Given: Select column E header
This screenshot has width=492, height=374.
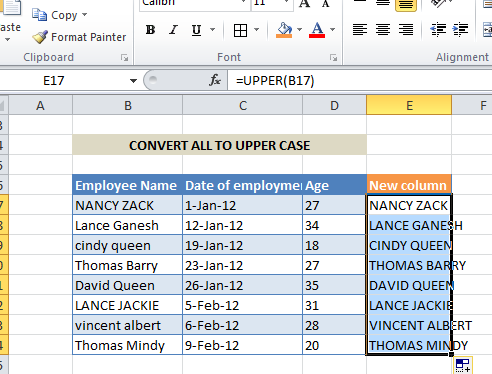Looking at the screenshot, I should tap(409, 106).
